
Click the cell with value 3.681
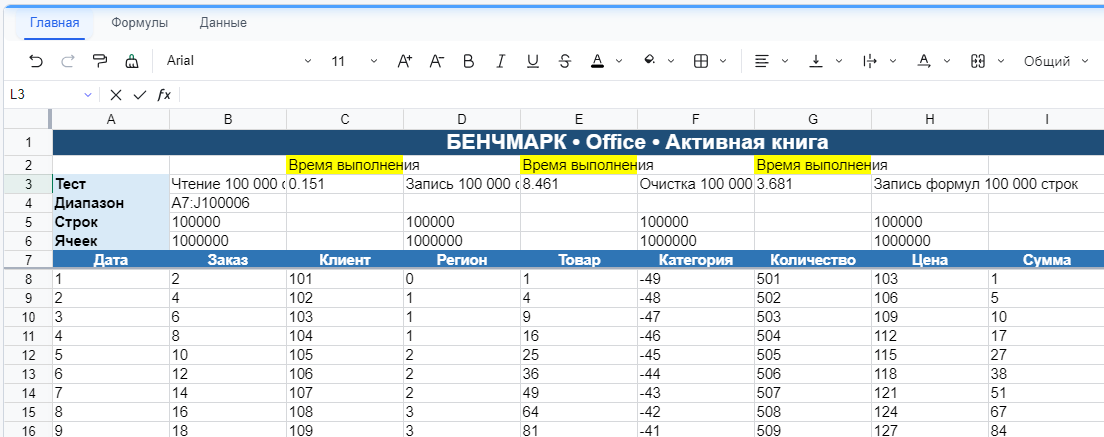(x=813, y=184)
